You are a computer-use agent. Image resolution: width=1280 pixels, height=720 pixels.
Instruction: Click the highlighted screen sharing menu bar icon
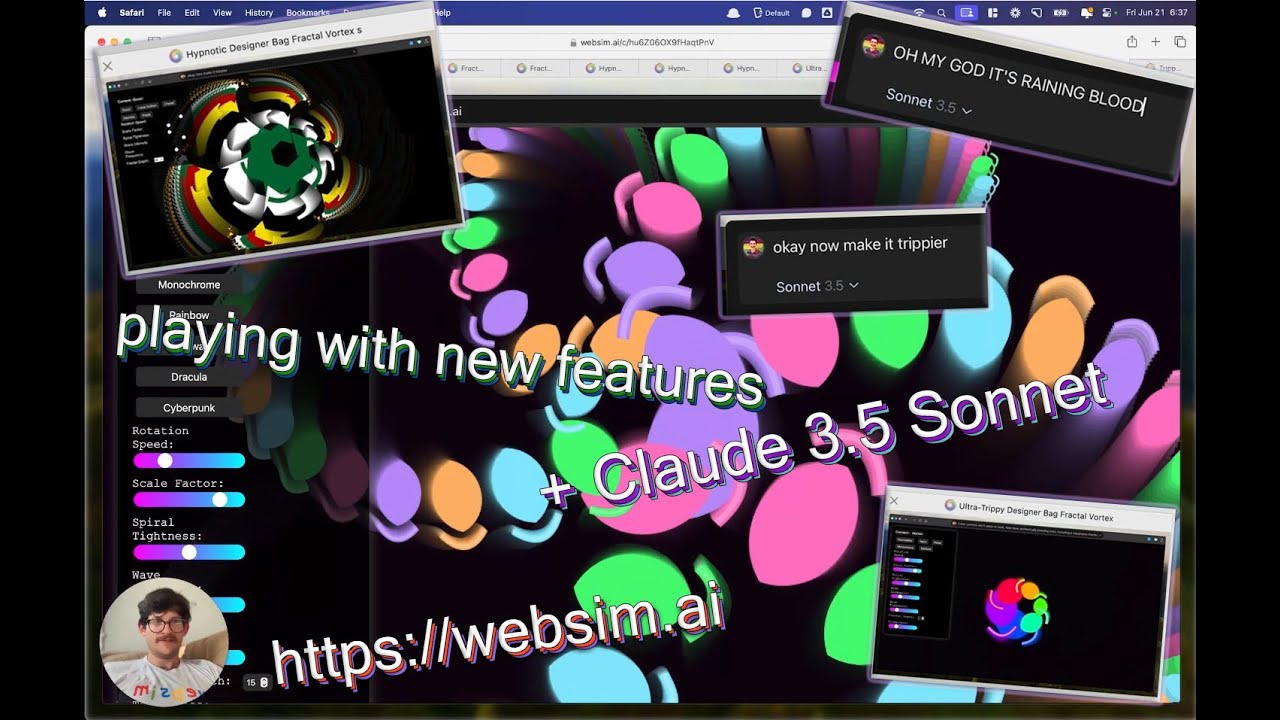[966, 13]
